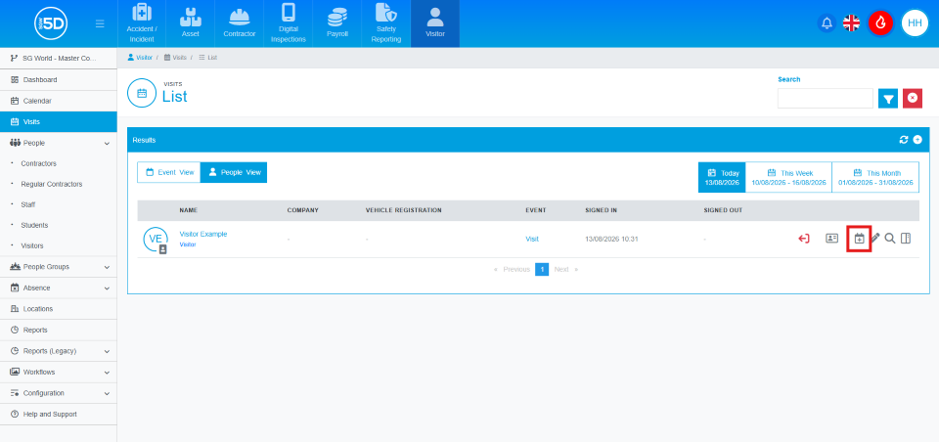
Task: Open the Contractor module
Action: coord(240,23)
